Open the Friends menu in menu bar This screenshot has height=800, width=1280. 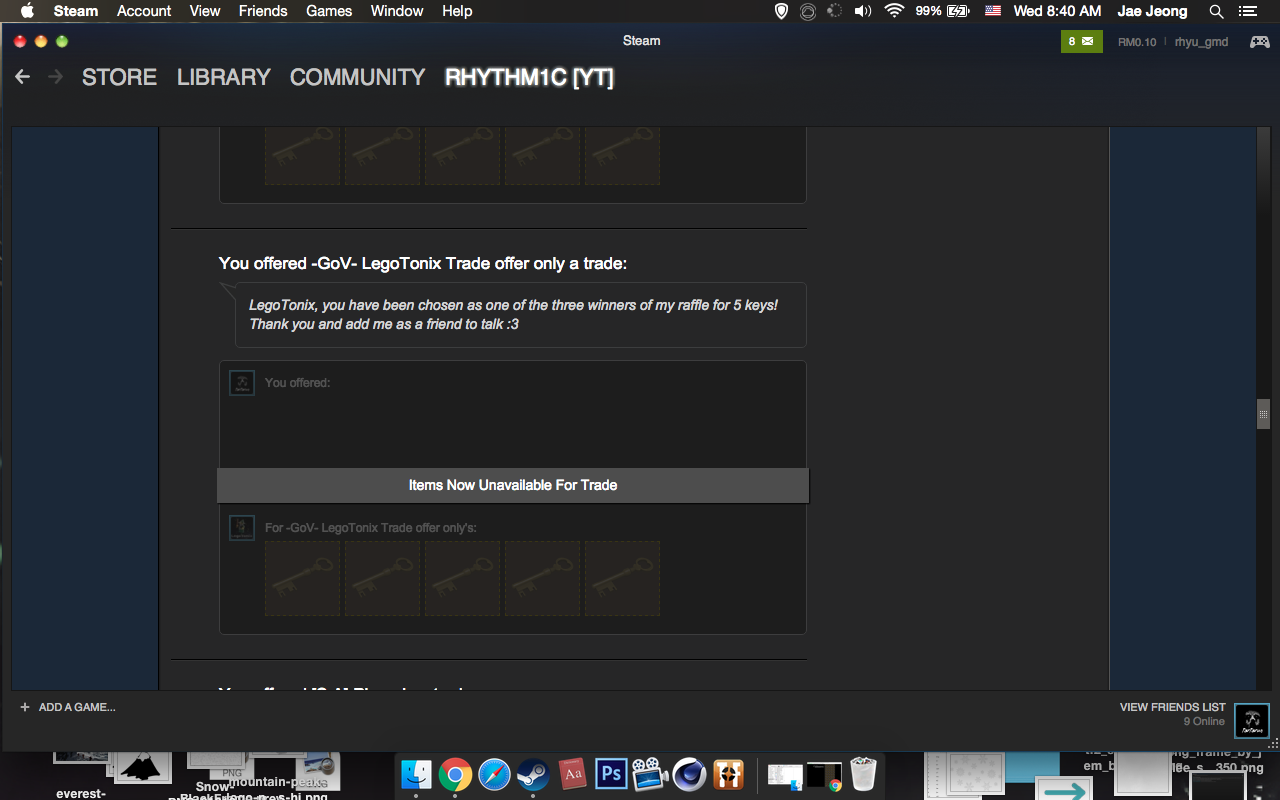point(263,11)
